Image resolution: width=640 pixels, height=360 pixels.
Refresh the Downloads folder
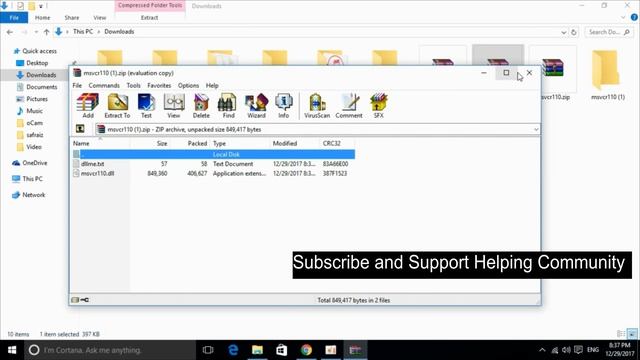(574, 32)
